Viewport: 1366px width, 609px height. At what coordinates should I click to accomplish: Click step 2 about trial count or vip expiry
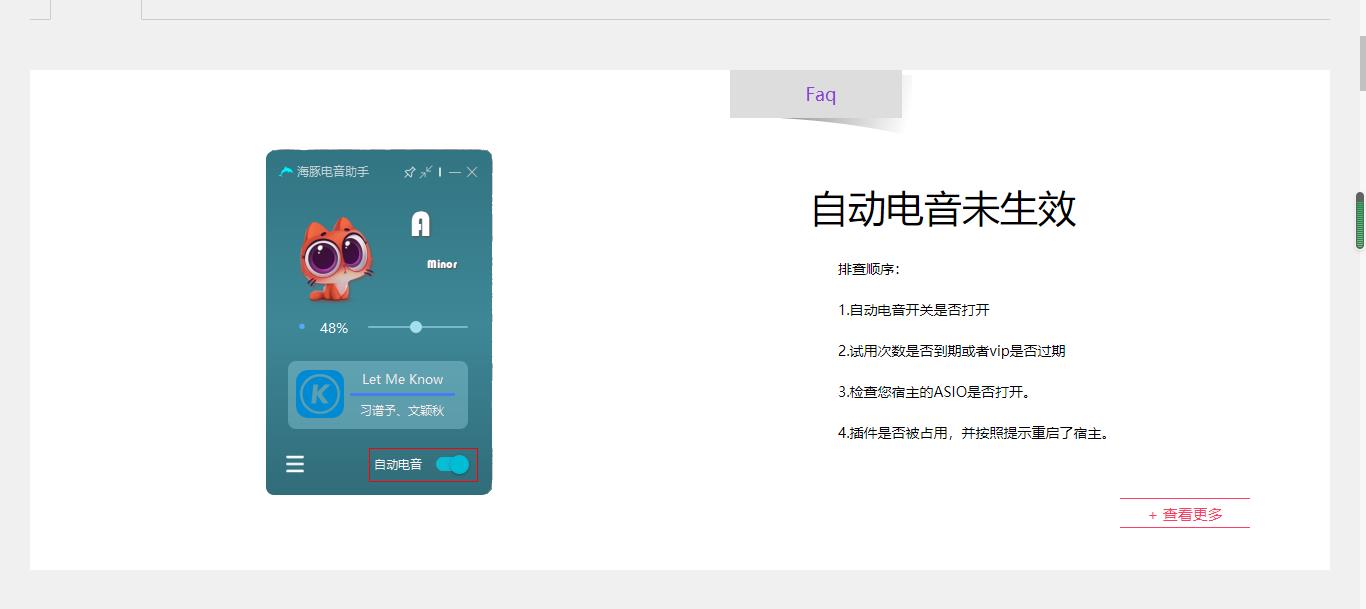(x=952, y=351)
